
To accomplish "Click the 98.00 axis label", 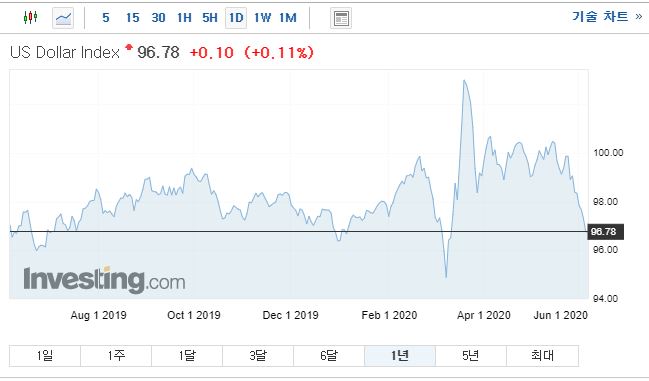I will [x=605, y=201].
